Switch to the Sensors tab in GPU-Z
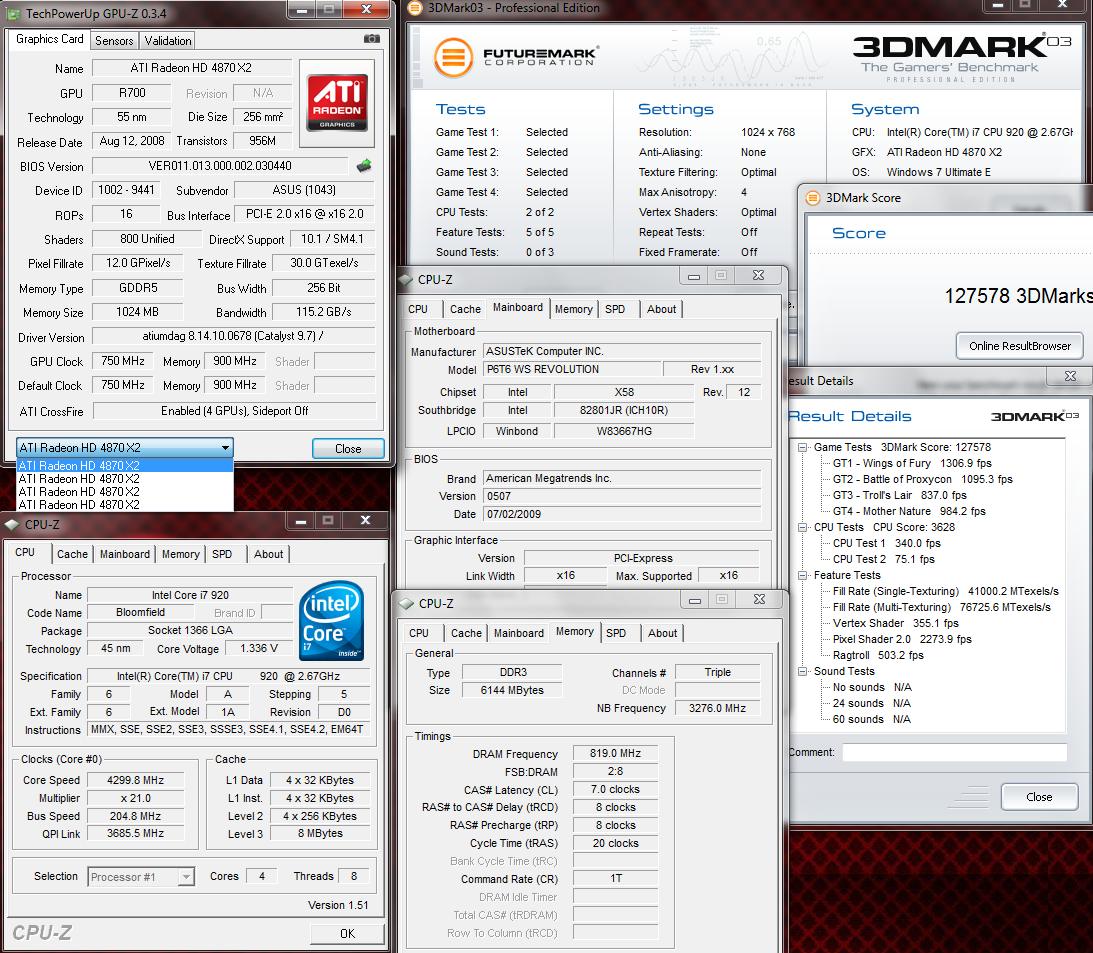 pos(114,40)
